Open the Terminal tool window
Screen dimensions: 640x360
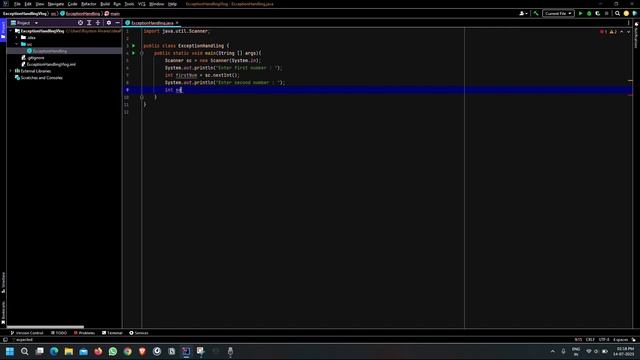pos(112,333)
